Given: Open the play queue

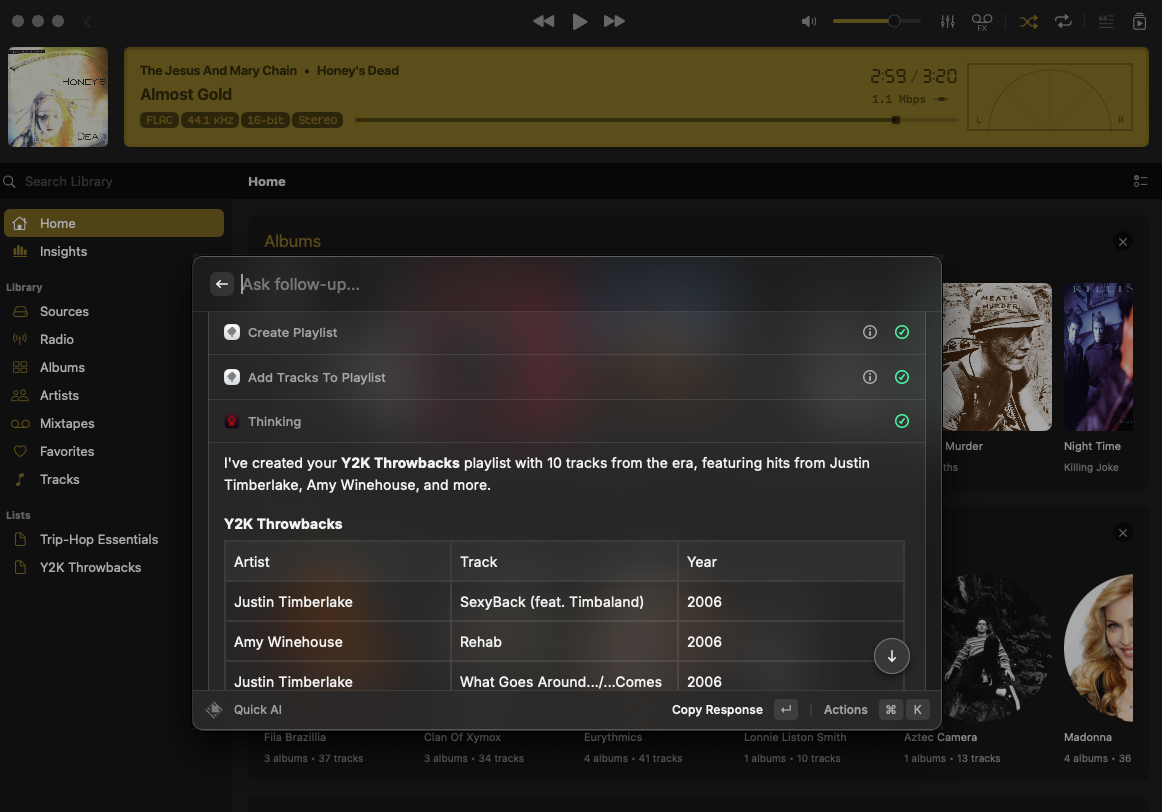Looking at the screenshot, I should pyautogui.click(x=1139, y=21).
